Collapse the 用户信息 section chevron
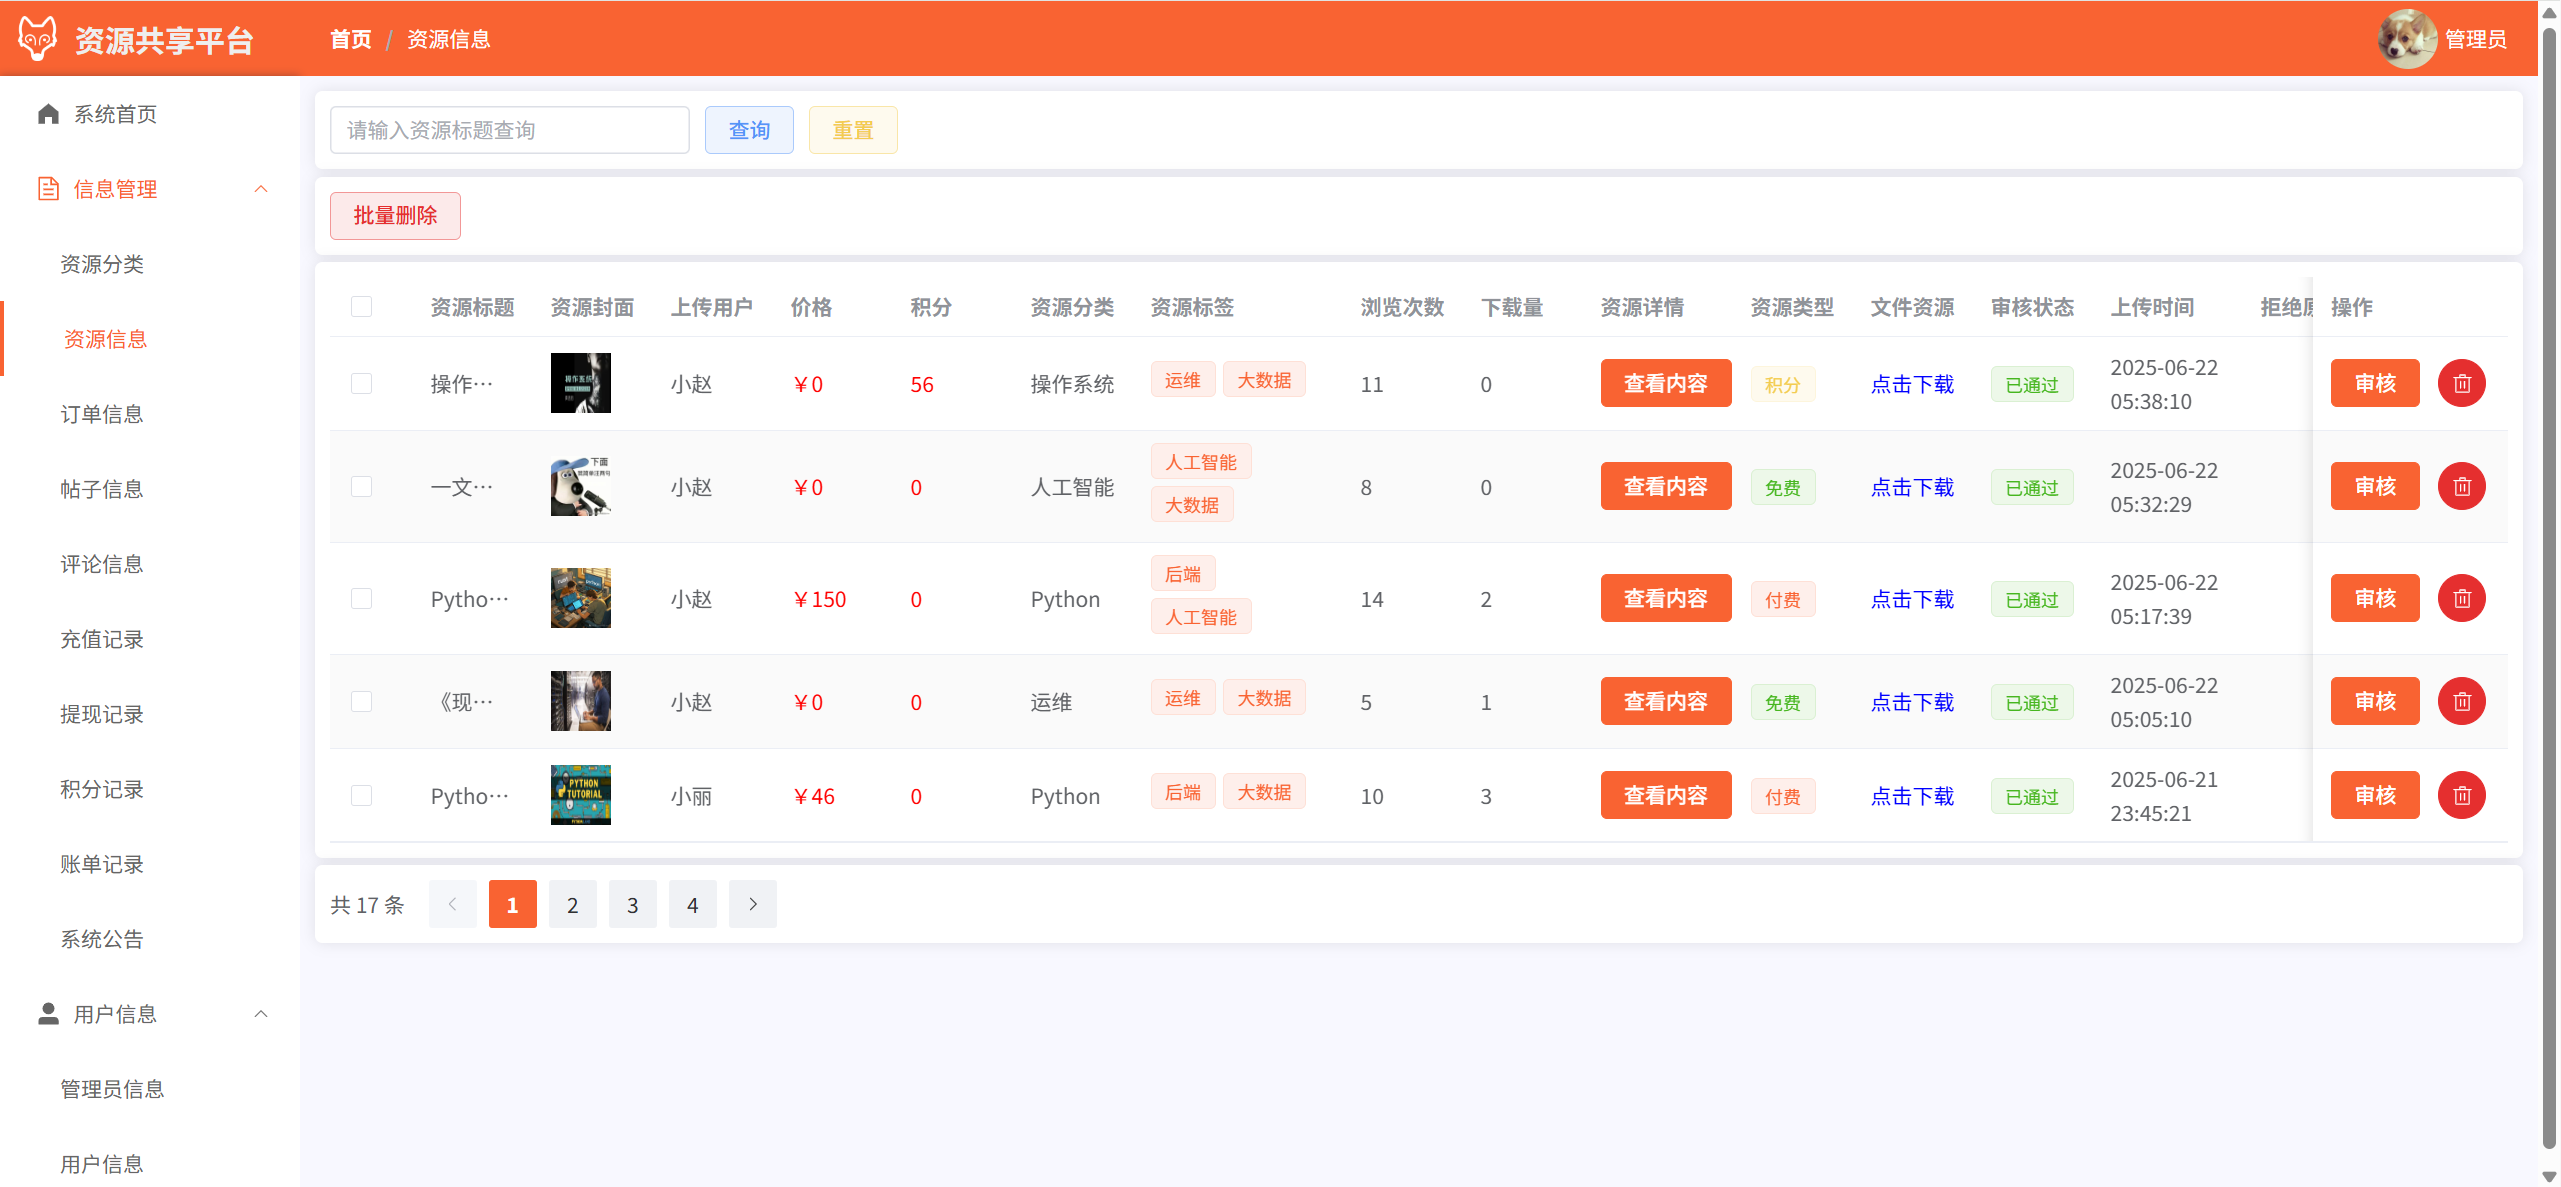This screenshot has width=2561, height=1187. (261, 1014)
